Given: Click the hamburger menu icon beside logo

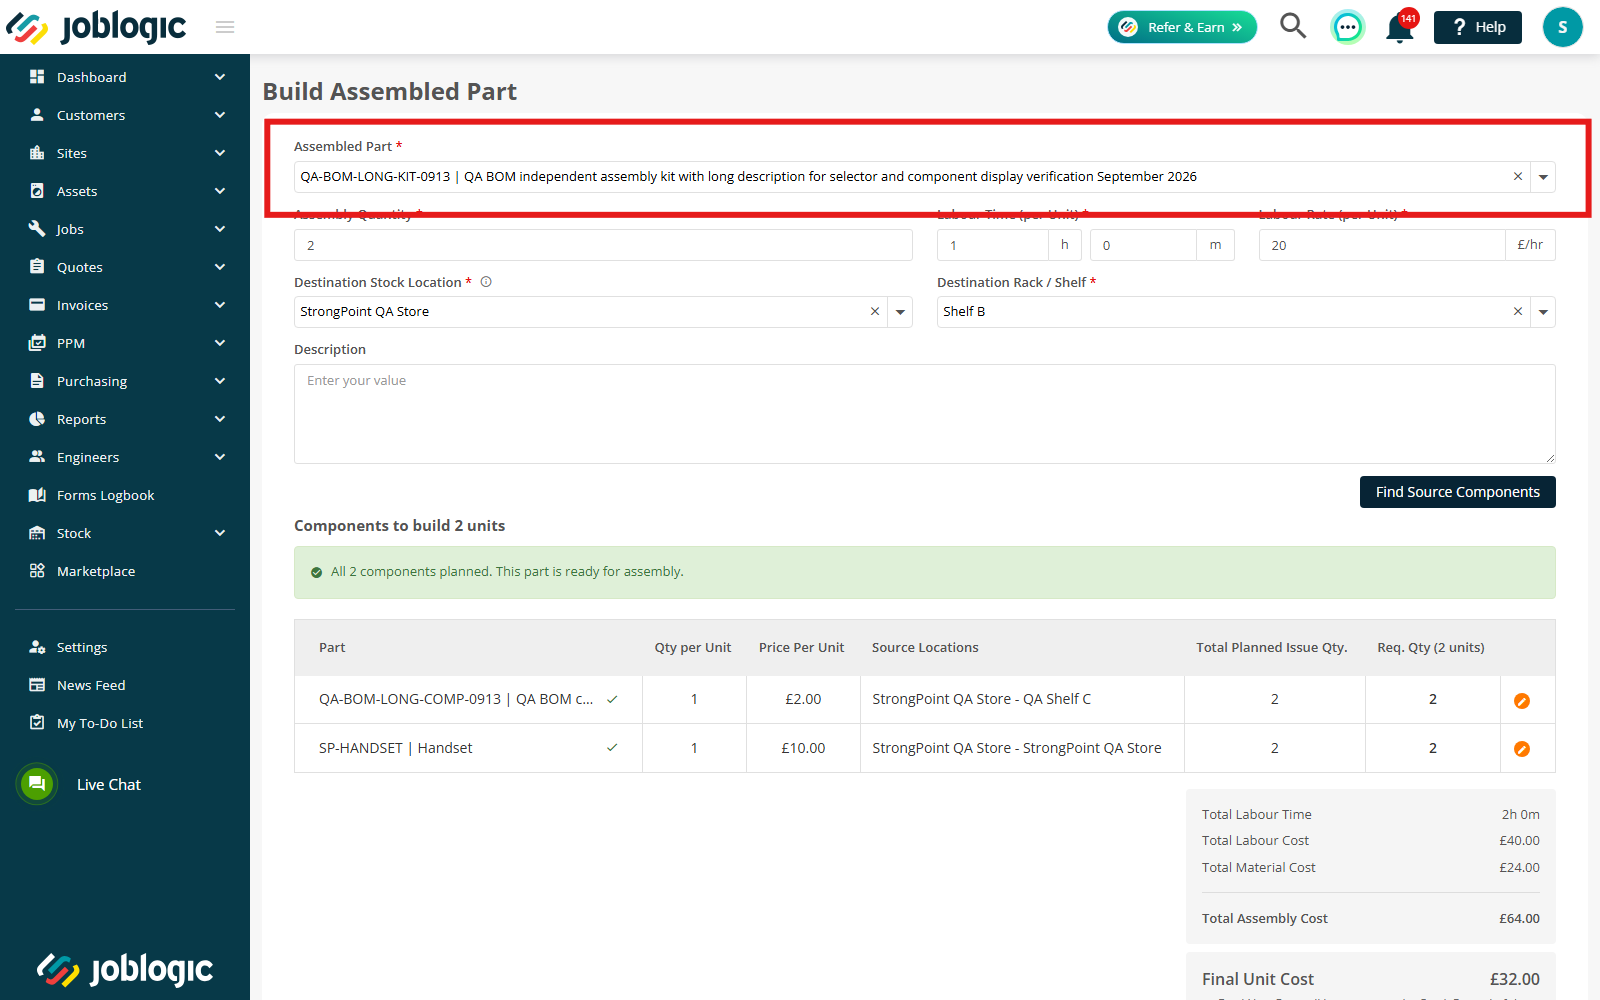Looking at the screenshot, I should pyautogui.click(x=225, y=27).
